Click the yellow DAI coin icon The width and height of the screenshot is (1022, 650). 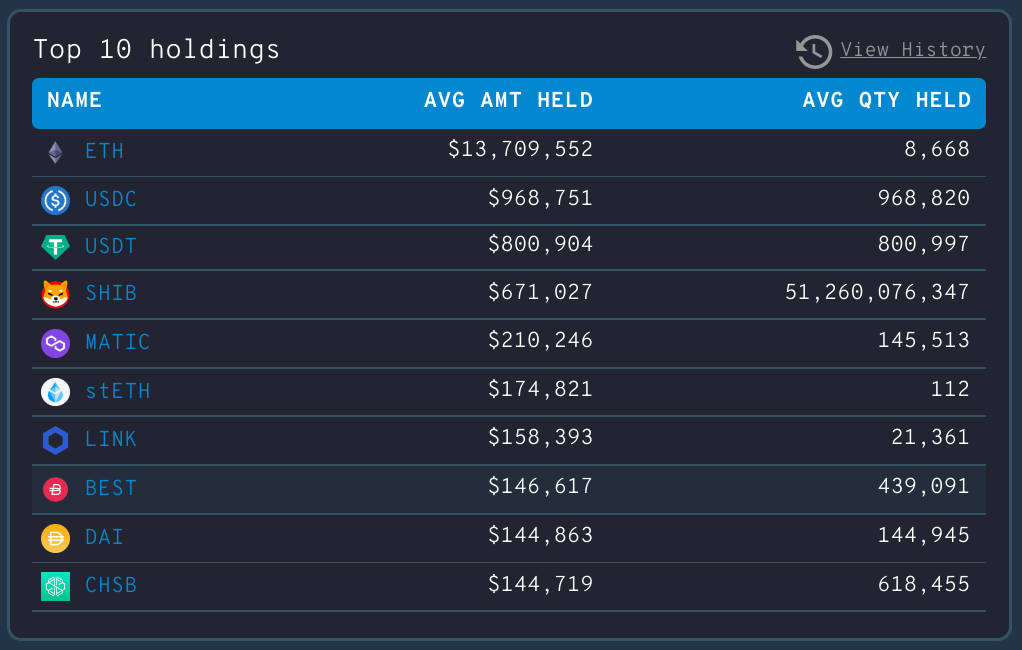(x=55, y=538)
